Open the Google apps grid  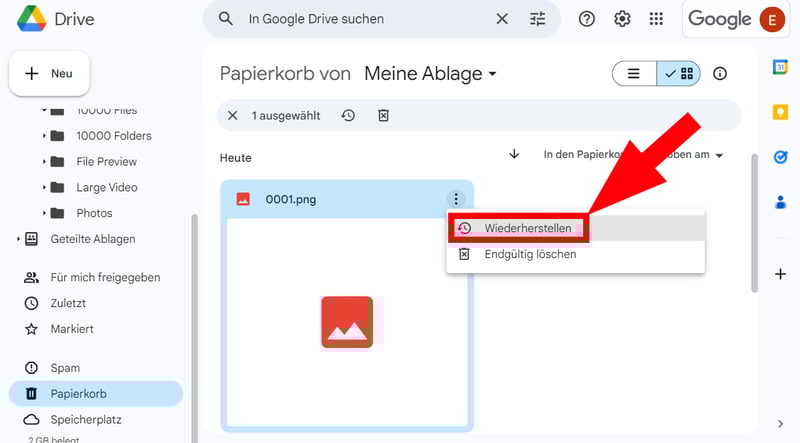coord(656,19)
